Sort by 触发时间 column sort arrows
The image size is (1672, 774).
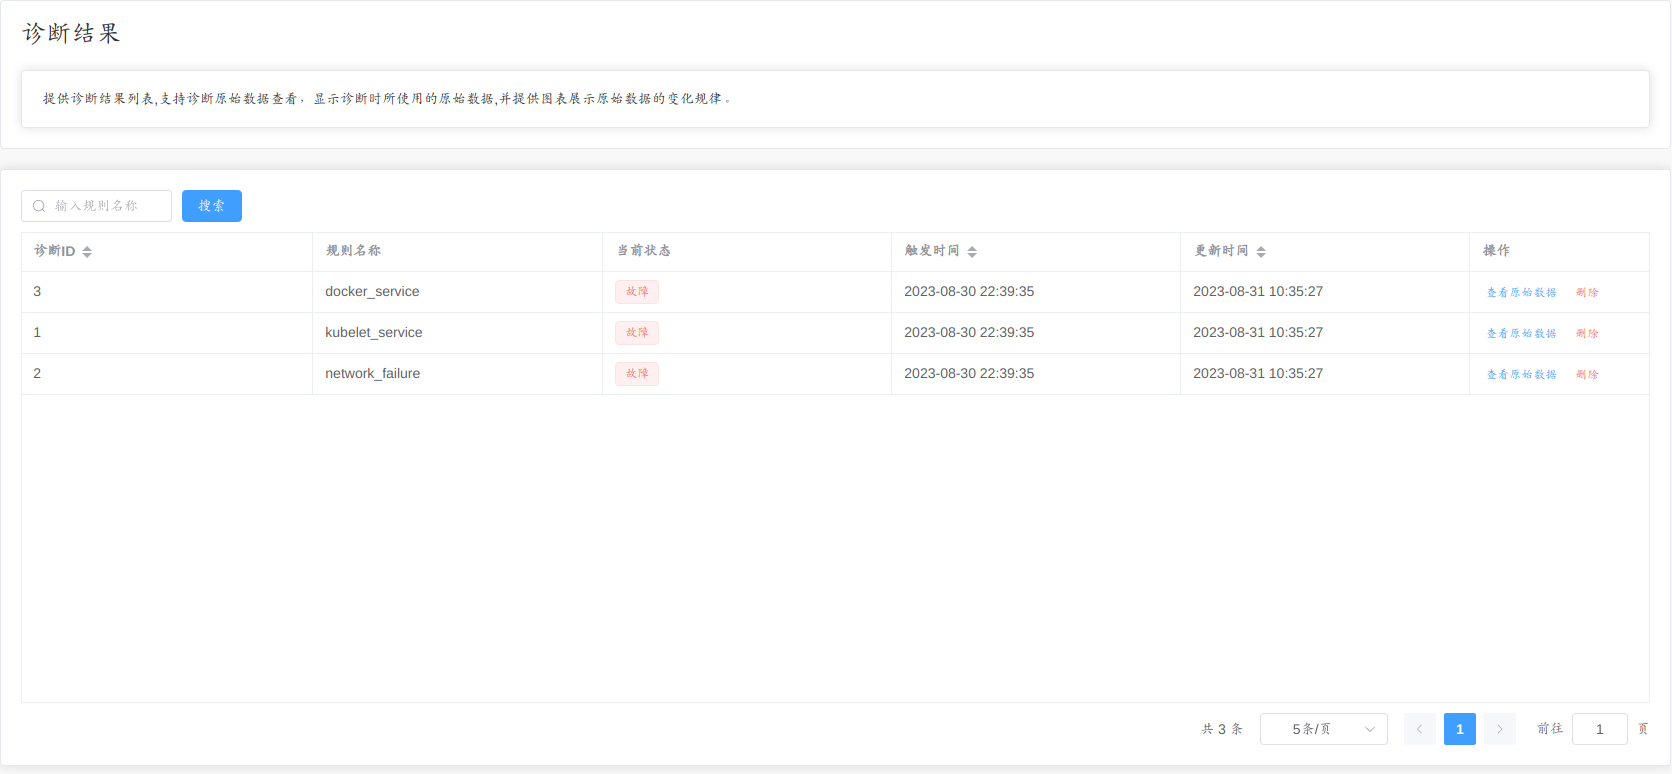[972, 252]
